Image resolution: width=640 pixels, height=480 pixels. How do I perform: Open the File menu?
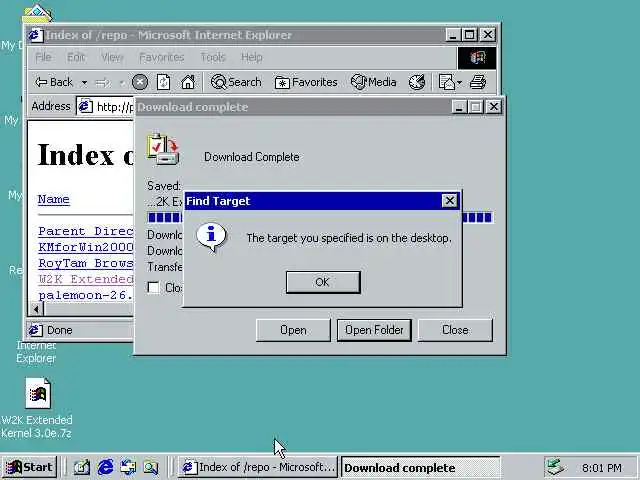(43, 57)
